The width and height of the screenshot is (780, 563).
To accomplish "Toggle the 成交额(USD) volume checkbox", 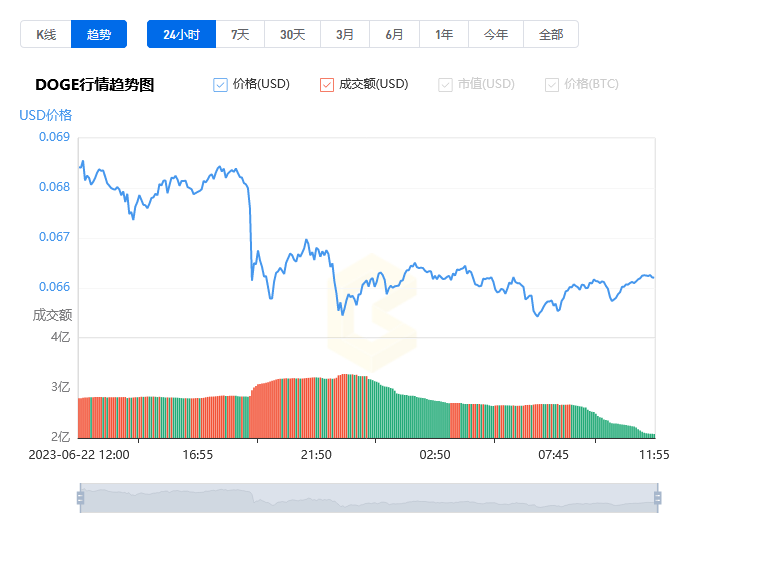I will pyautogui.click(x=327, y=85).
